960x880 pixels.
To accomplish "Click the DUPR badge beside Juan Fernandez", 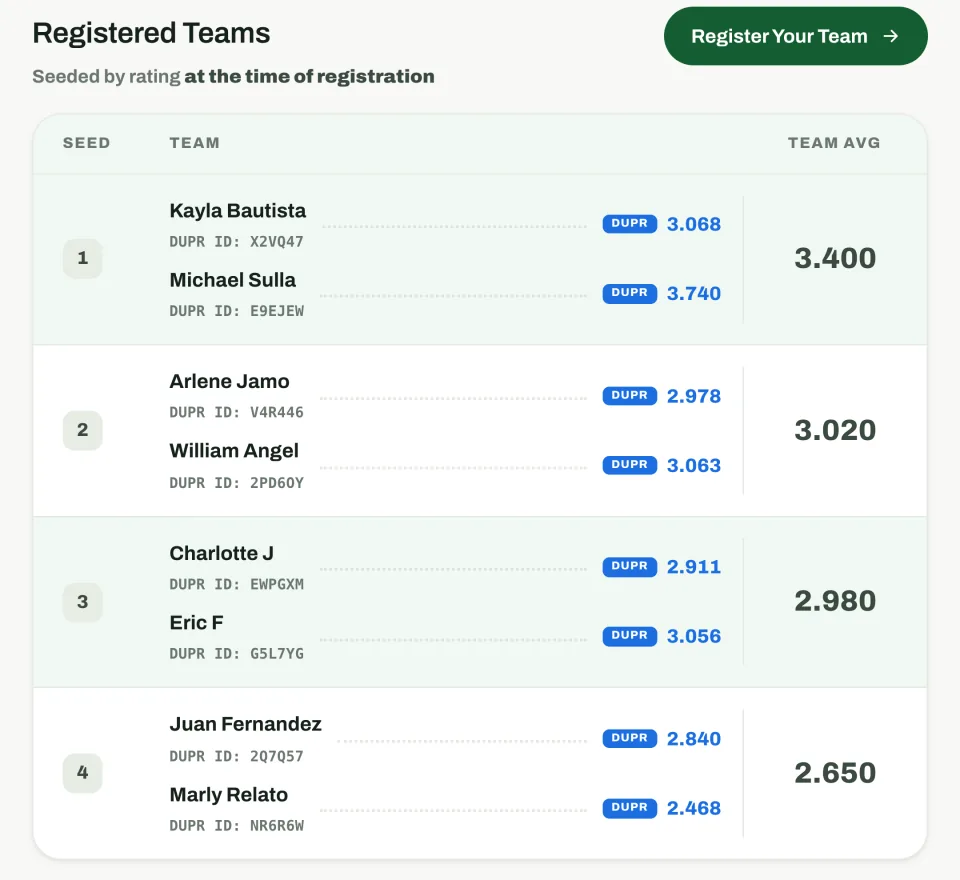I will pyautogui.click(x=629, y=738).
